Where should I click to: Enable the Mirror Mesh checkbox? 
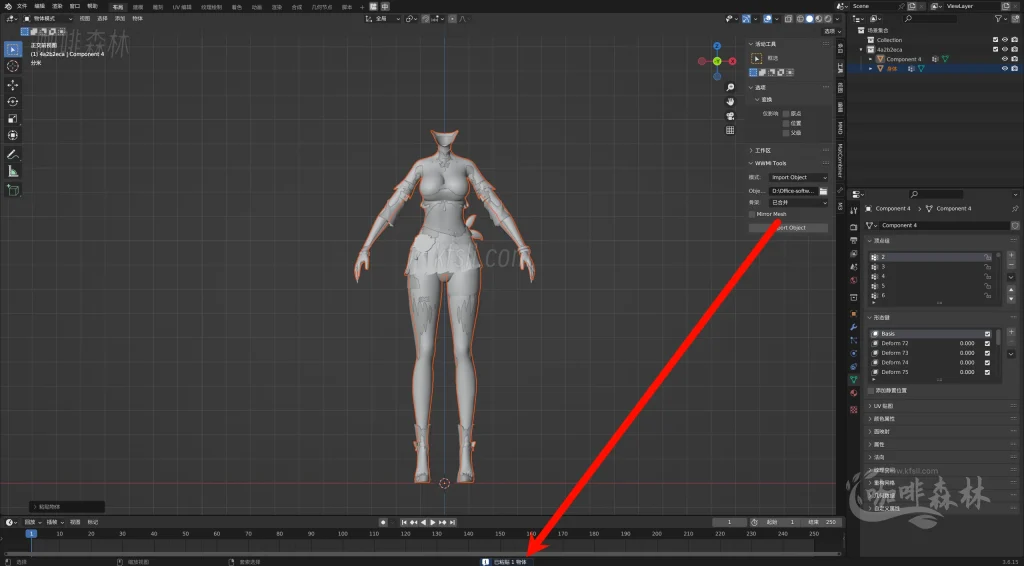coord(752,214)
